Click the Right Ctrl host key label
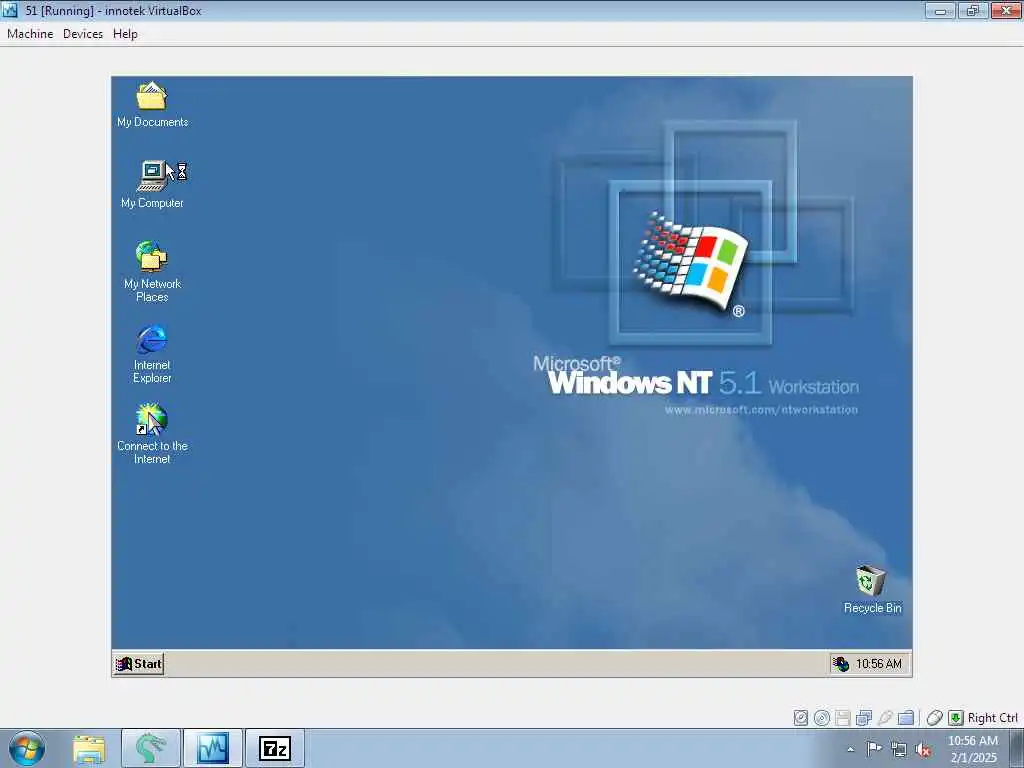 coord(992,718)
